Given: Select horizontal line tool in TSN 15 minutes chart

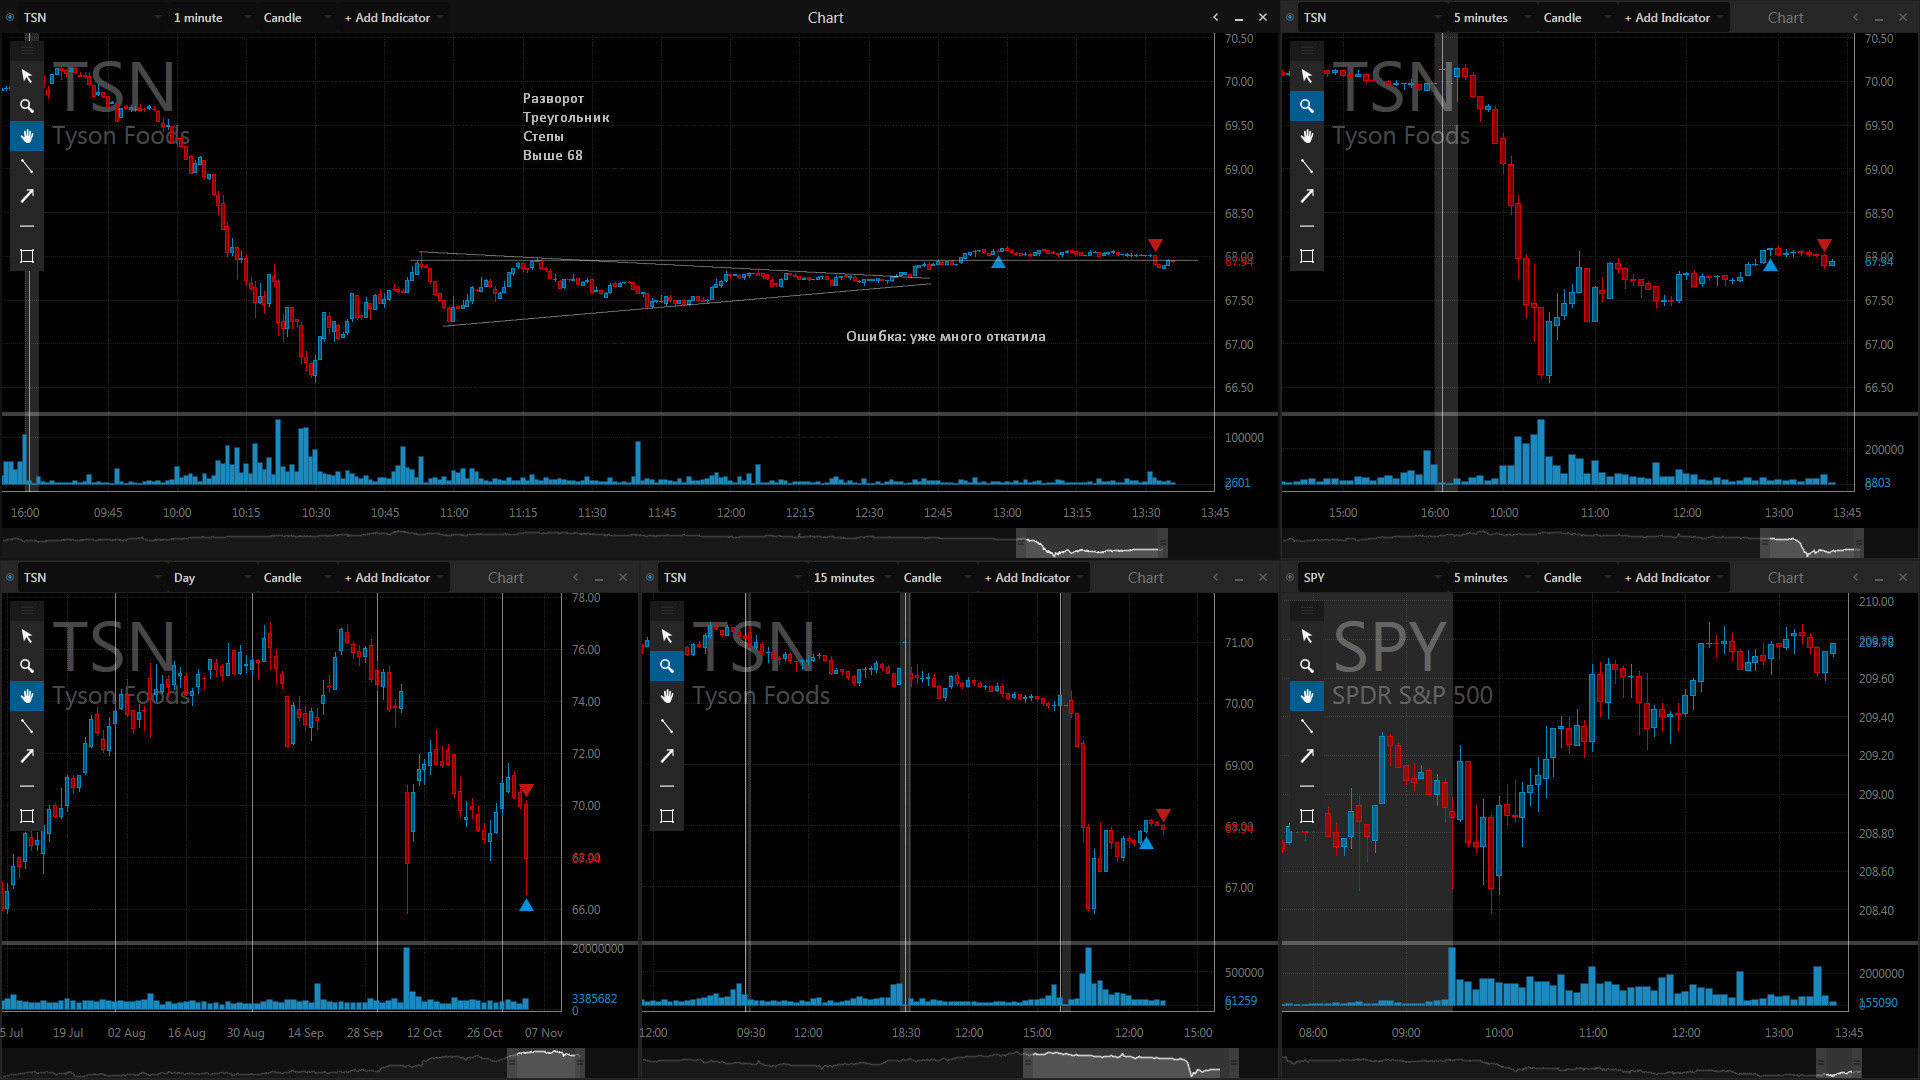Looking at the screenshot, I should click(x=667, y=786).
